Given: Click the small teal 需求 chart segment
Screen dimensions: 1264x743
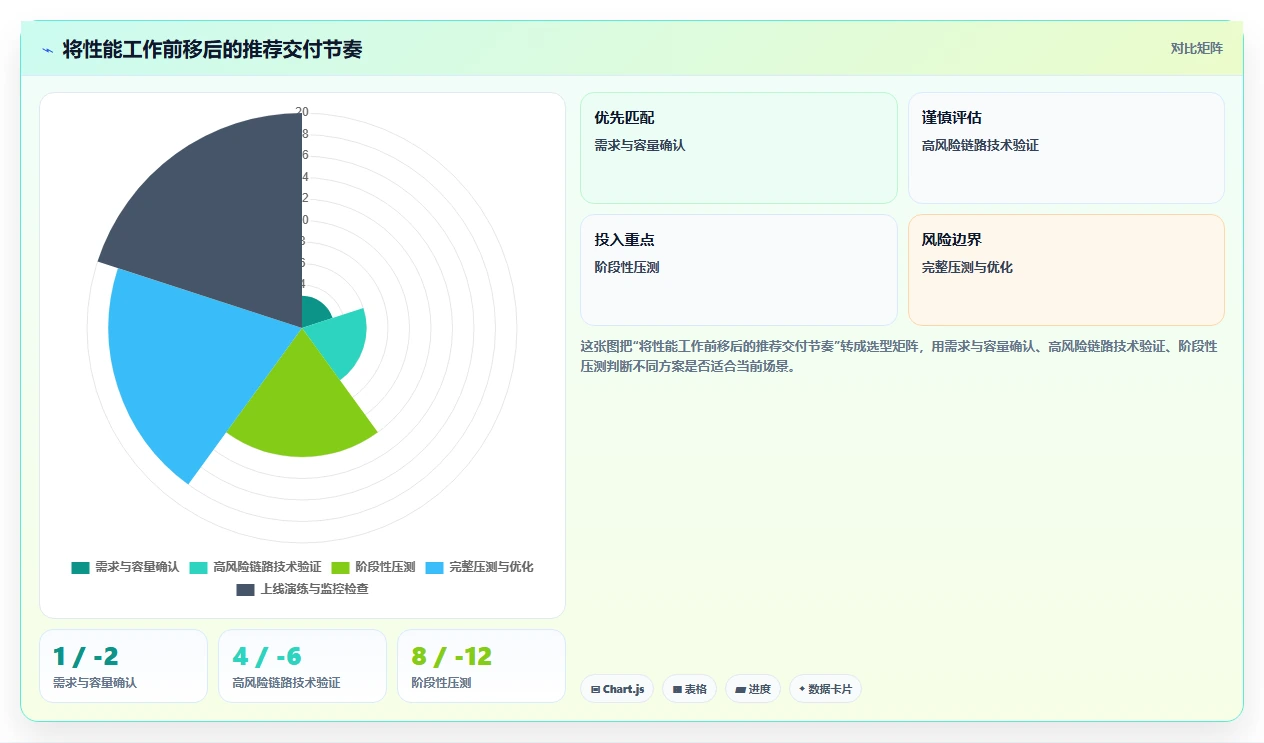Looking at the screenshot, I should (313, 312).
